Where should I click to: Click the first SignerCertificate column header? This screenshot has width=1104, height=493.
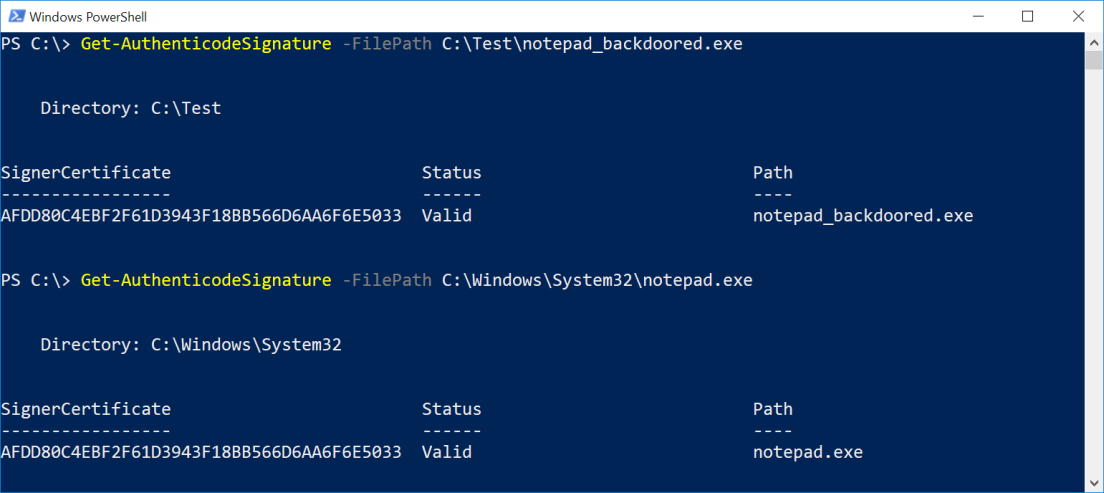(x=86, y=173)
